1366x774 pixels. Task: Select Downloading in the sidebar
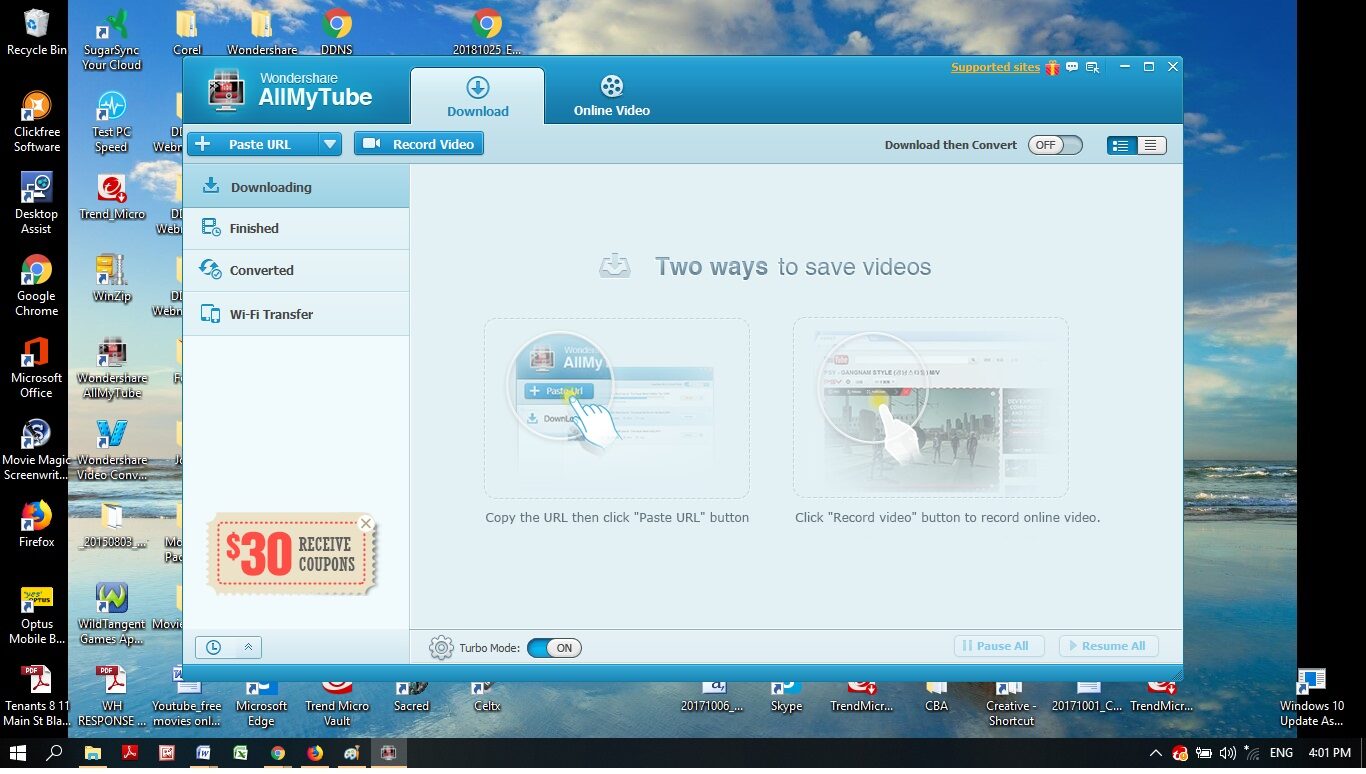click(296, 187)
